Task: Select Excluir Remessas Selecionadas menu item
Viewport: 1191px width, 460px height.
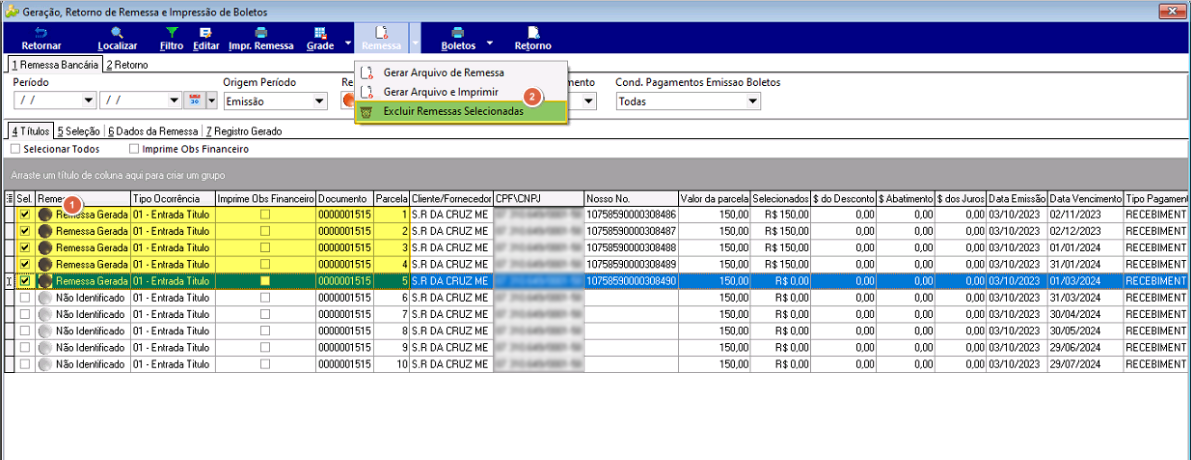Action: click(x=461, y=112)
